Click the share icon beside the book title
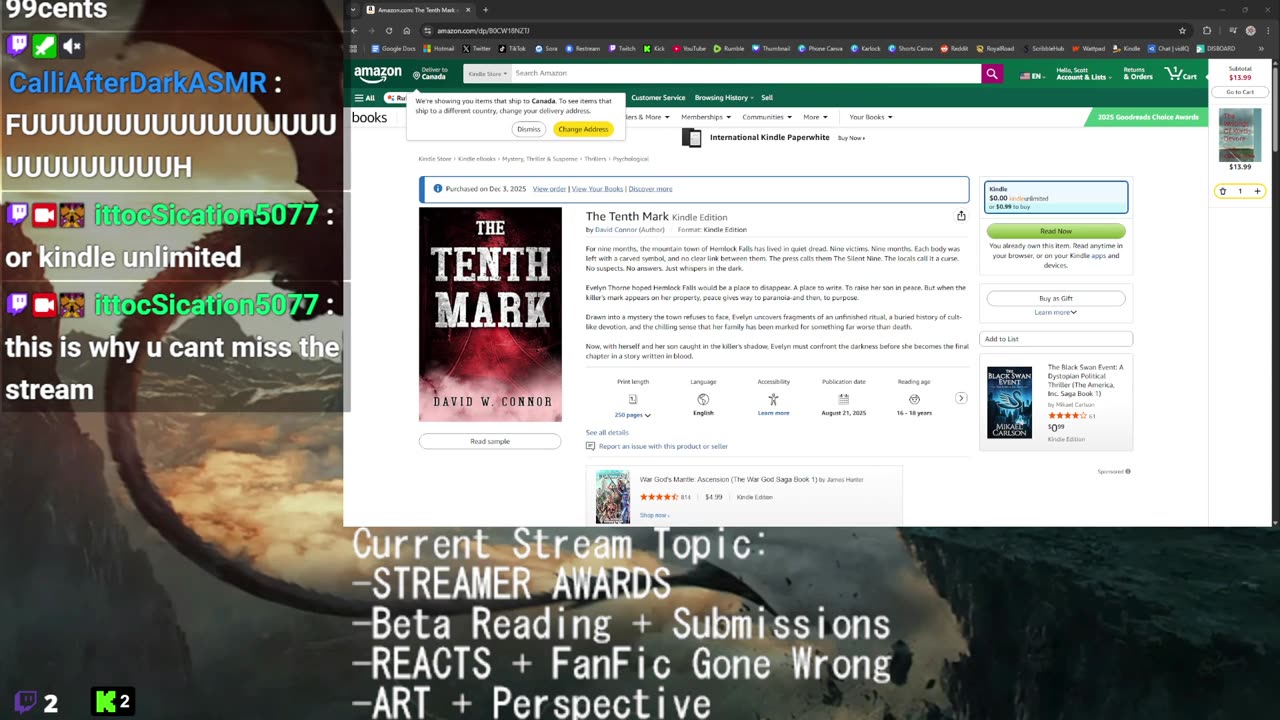This screenshot has height=720, width=1280. [x=961, y=216]
